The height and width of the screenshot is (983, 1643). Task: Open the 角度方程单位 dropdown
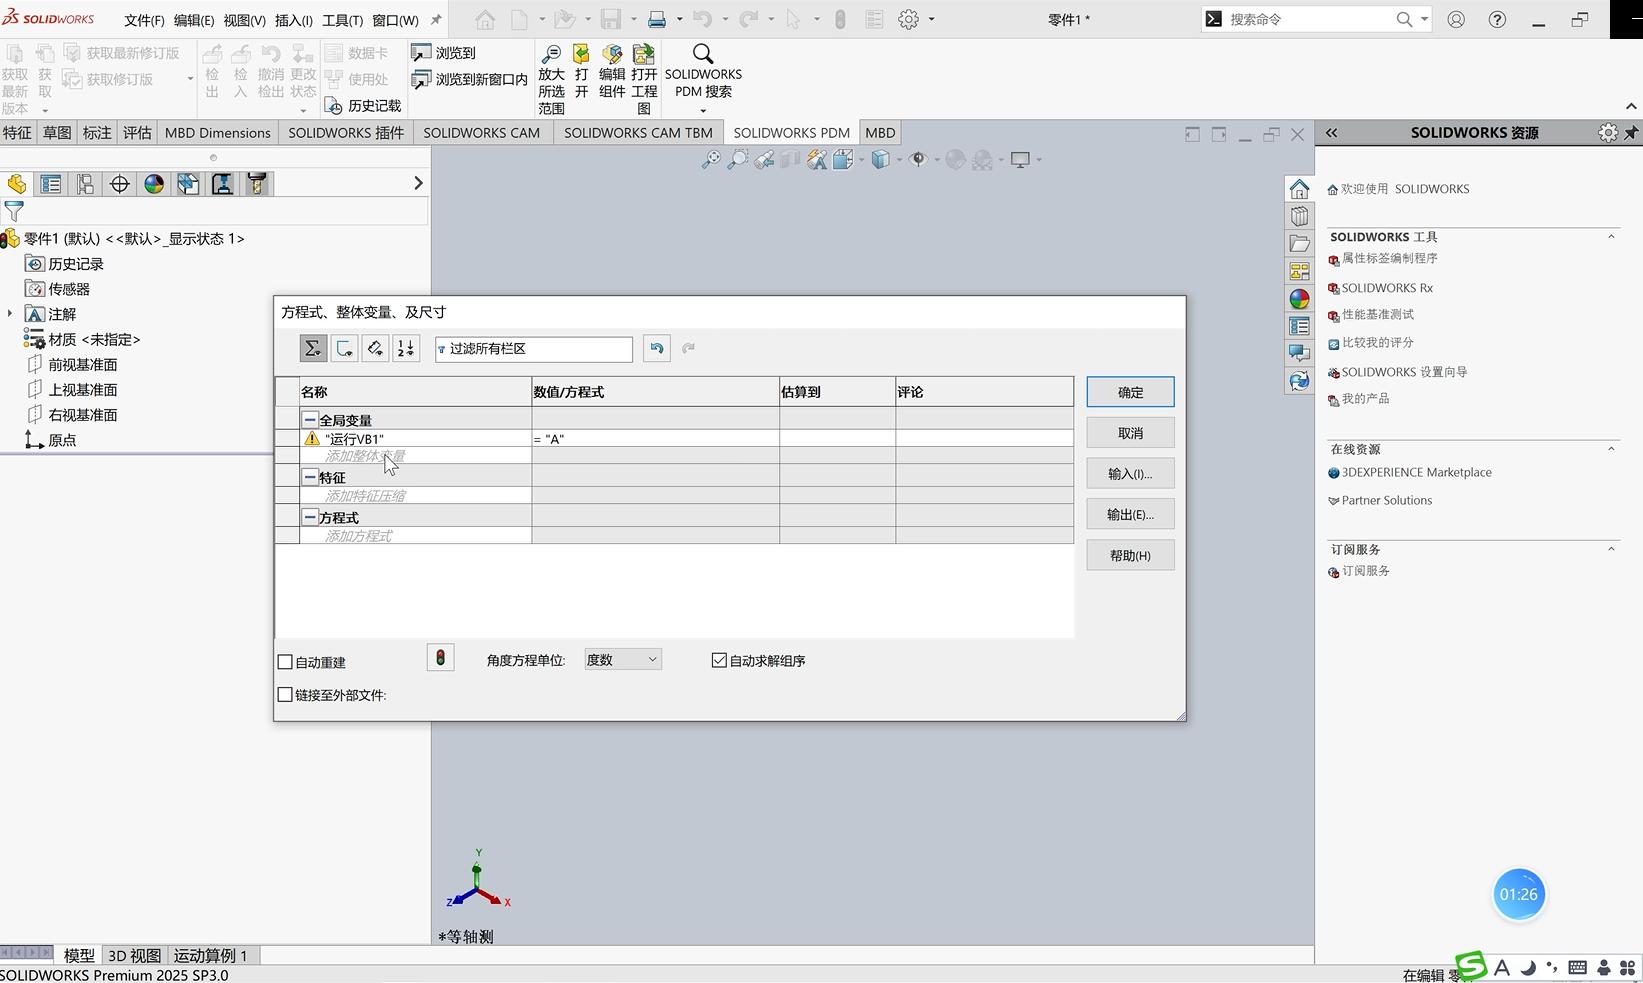[622, 660]
